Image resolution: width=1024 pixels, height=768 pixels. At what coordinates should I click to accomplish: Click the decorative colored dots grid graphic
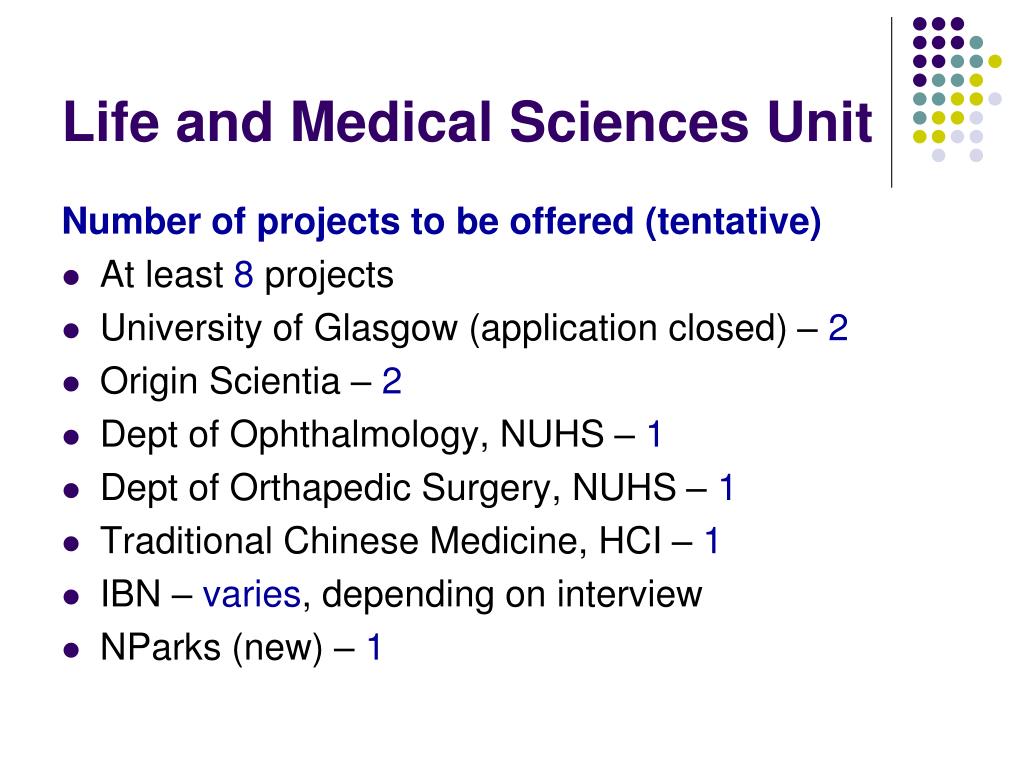tap(957, 89)
